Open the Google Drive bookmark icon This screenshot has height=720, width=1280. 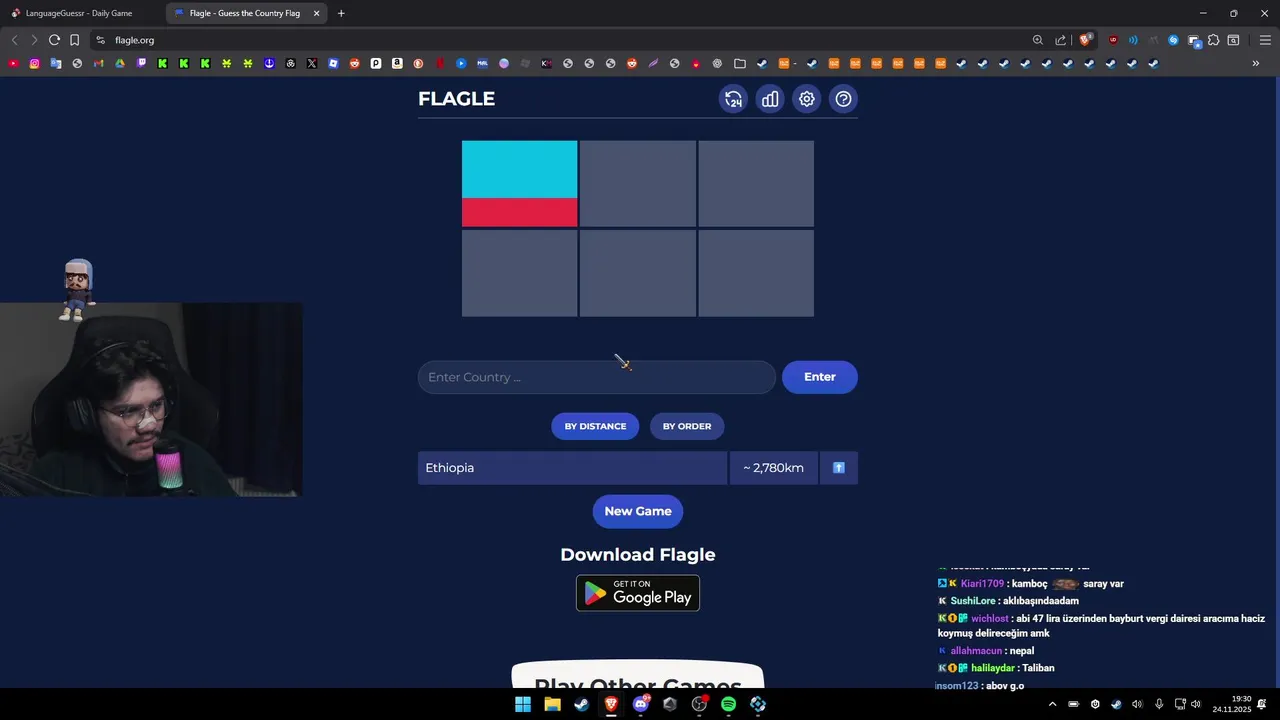120,63
